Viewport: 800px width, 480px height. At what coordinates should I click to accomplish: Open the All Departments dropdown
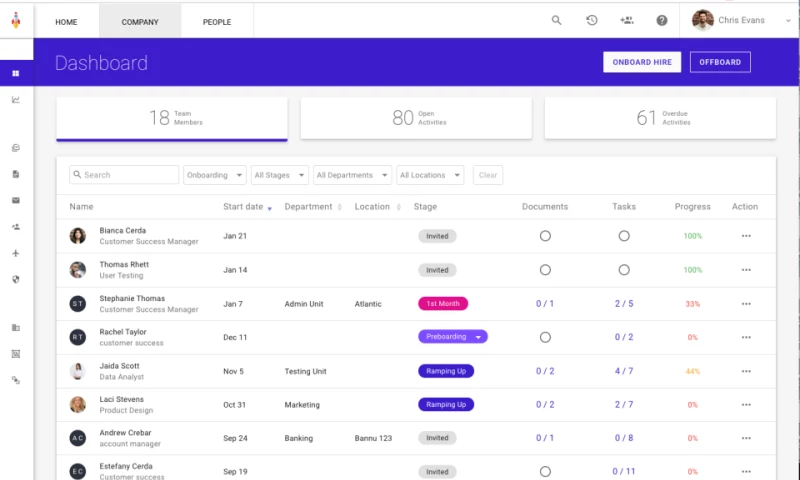point(352,175)
